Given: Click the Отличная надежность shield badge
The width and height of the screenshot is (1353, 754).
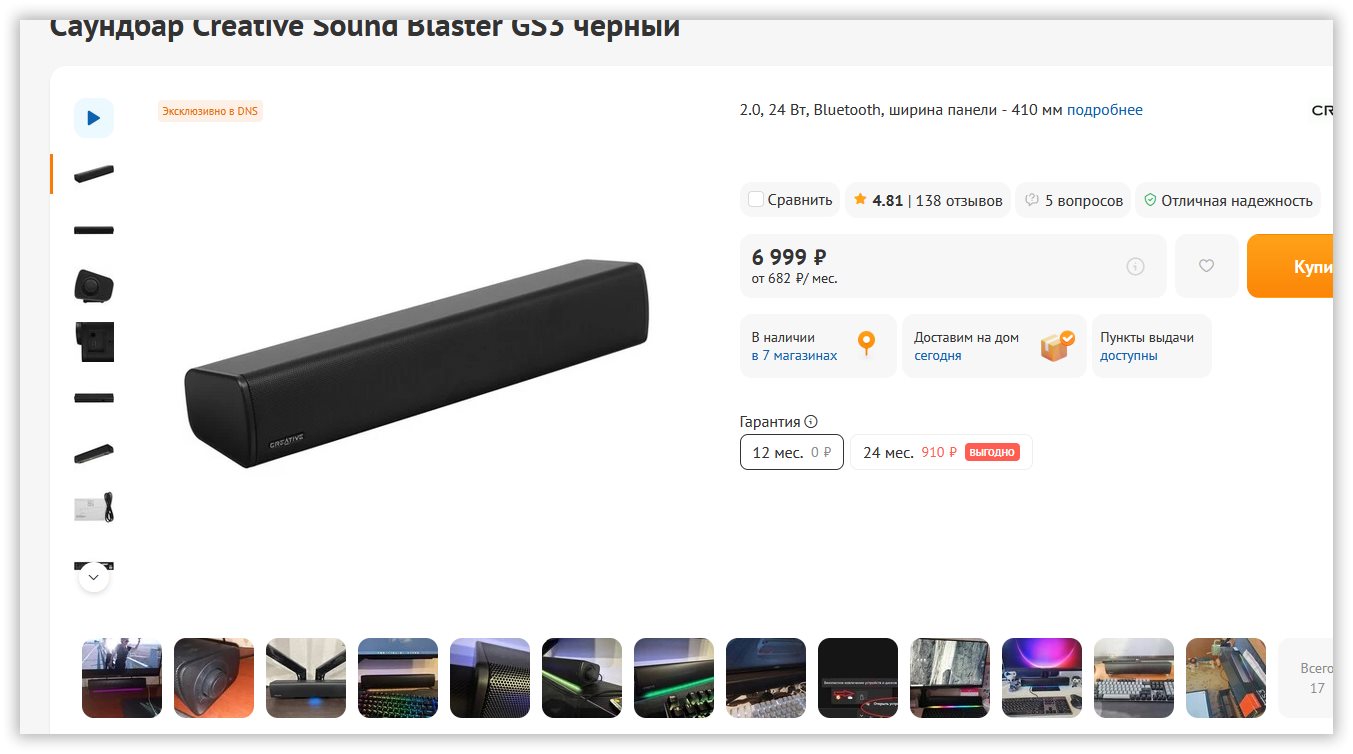Looking at the screenshot, I should point(1228,200).
